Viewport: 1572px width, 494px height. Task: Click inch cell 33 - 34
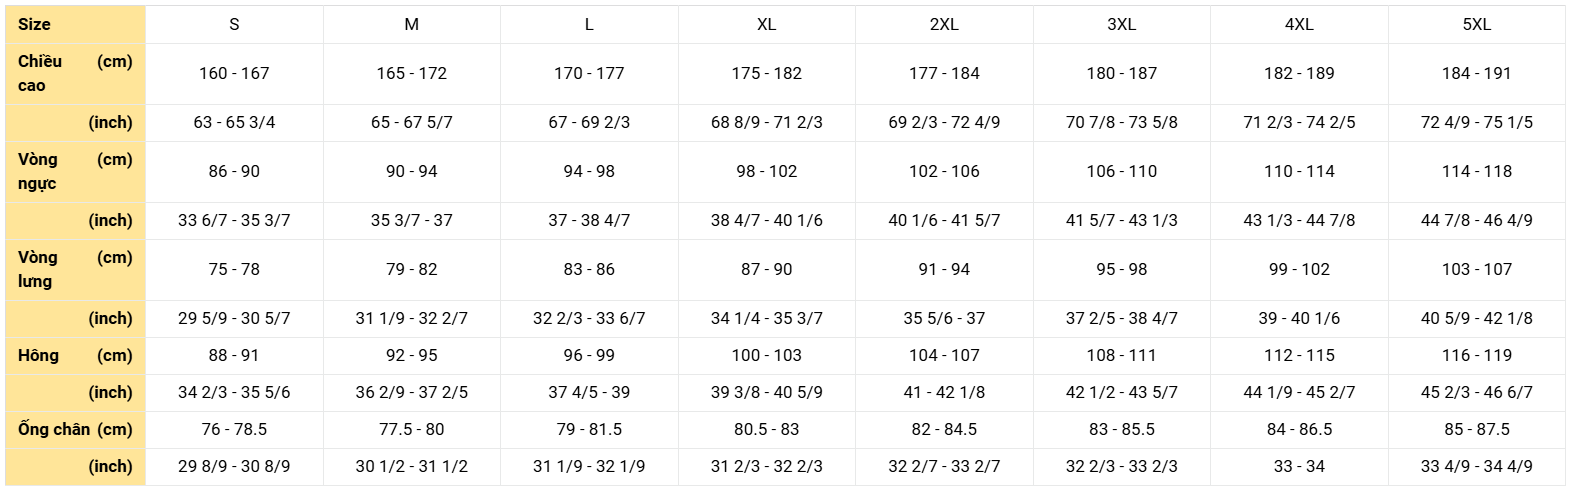pyautogui.click(x=1299, y=466)
